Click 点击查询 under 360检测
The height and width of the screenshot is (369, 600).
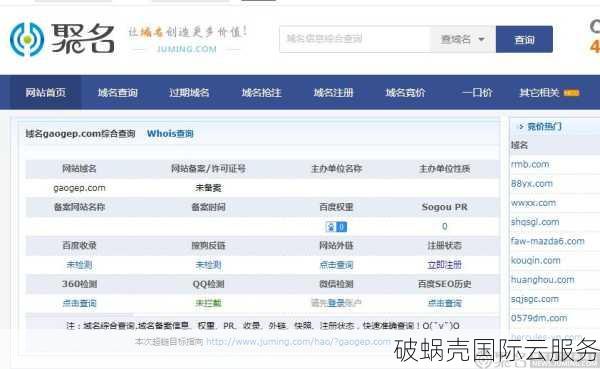pos(79,303)
